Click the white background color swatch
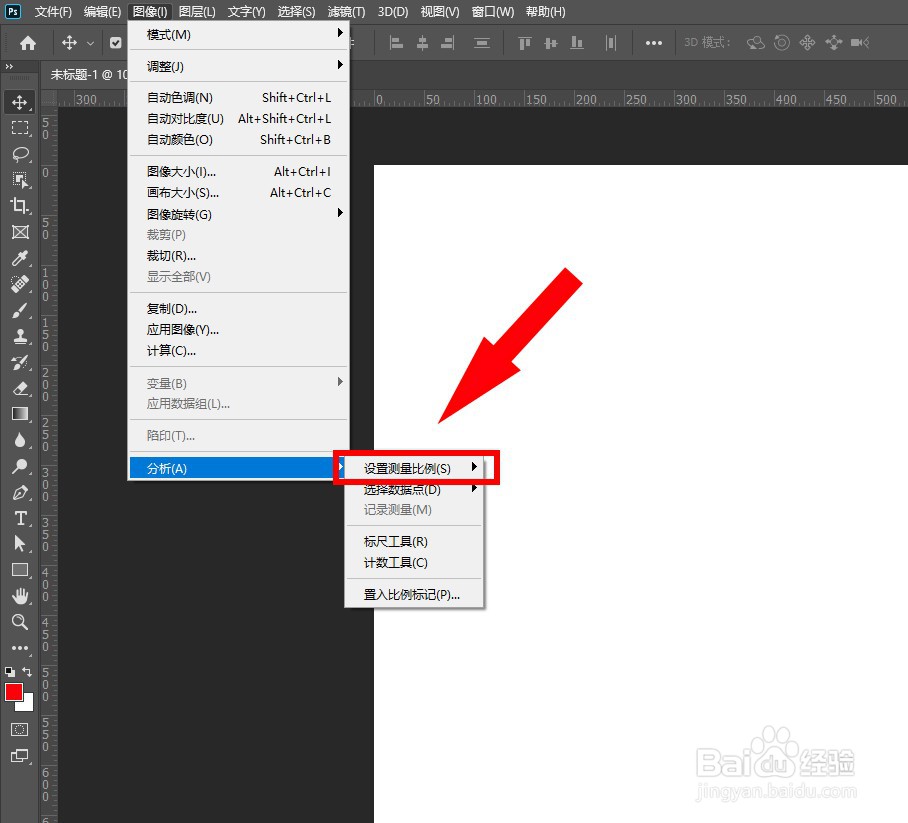Image resolution: width=908 pixels, height=823 pixels. (x=27, y=704)
